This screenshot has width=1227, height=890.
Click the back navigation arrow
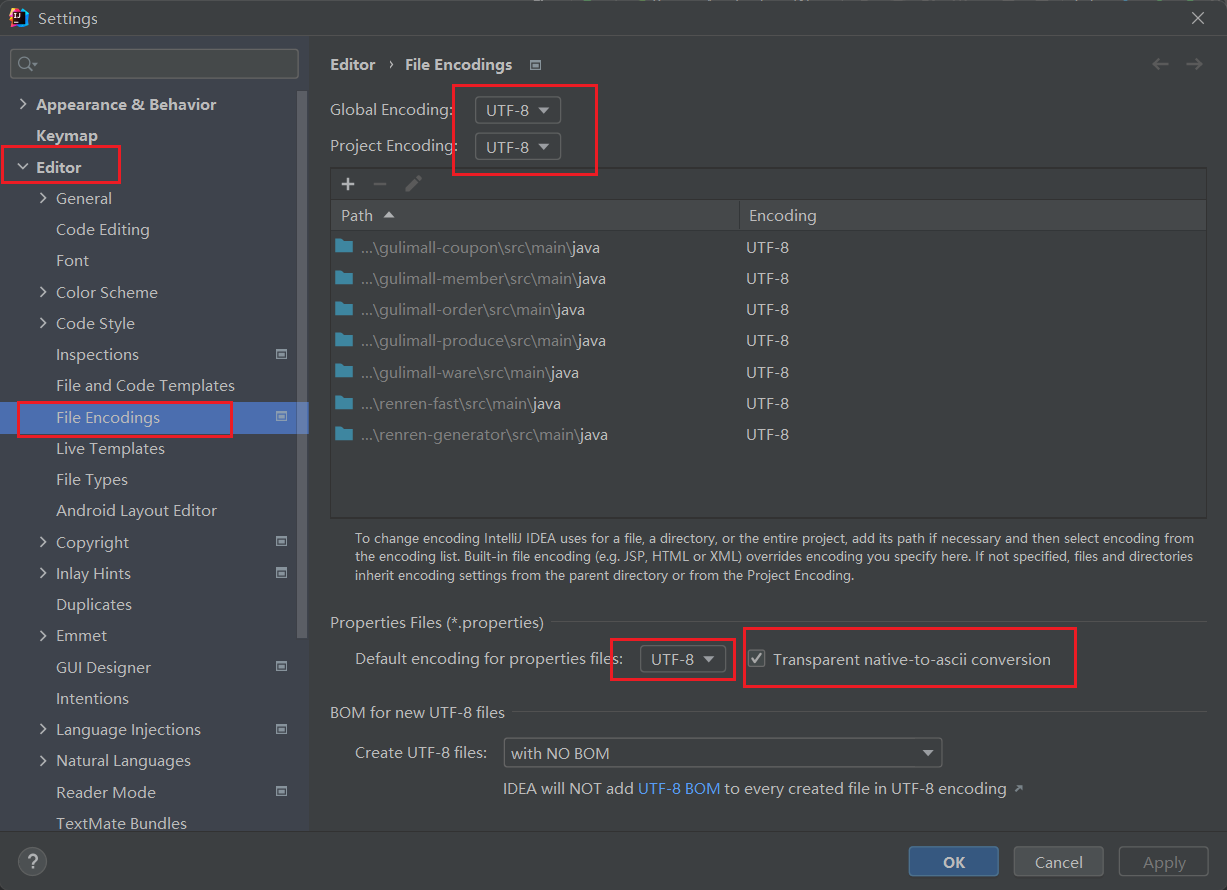pyautogui.click(x=1160, y=64)
